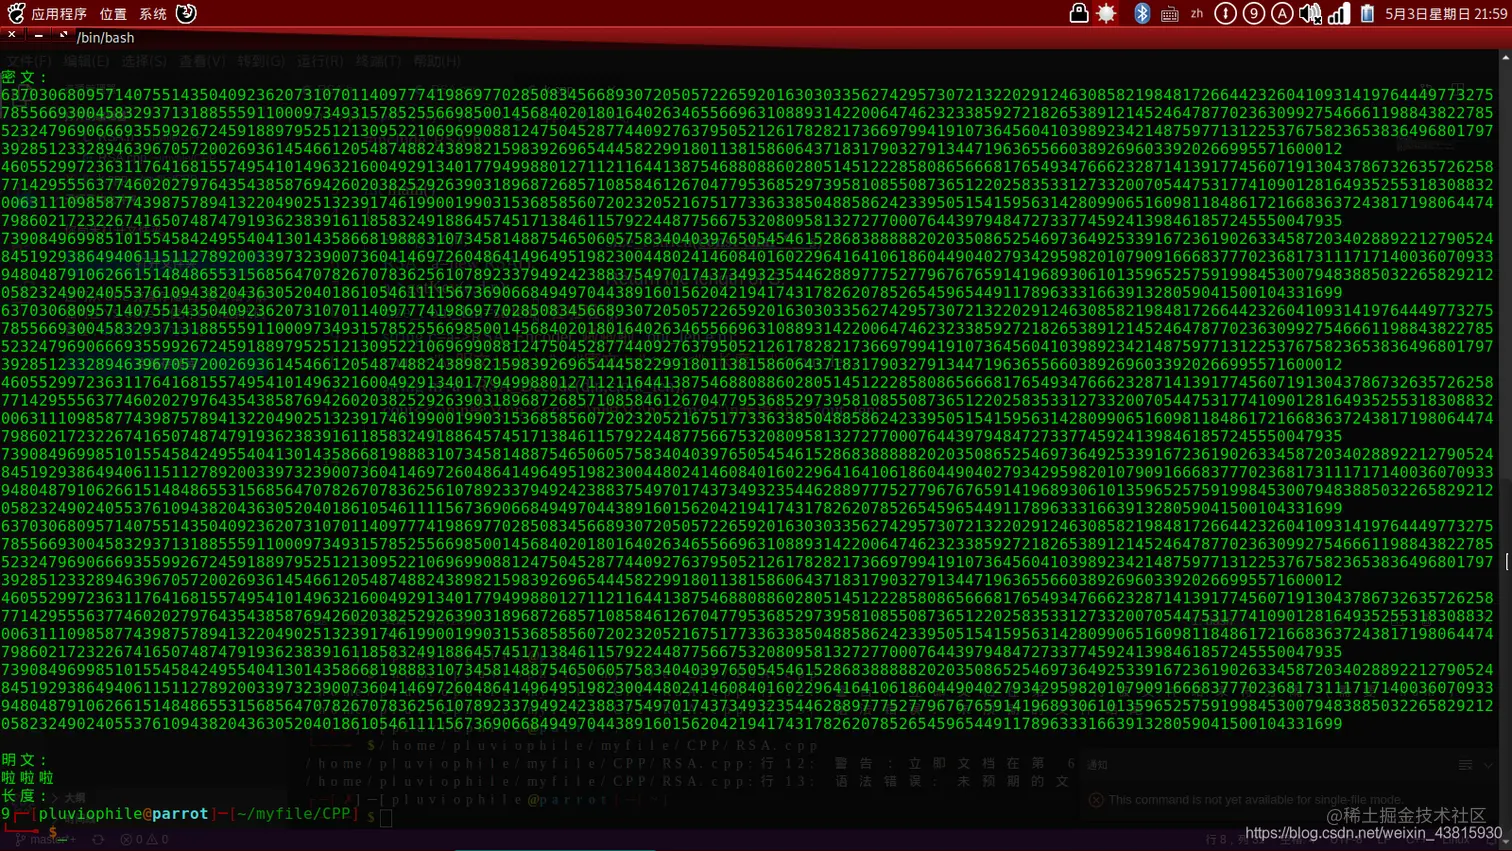This screenshot has width=1512, height=851.
Task: Open the muted volume speaker icon
Action: [1310, 13]
